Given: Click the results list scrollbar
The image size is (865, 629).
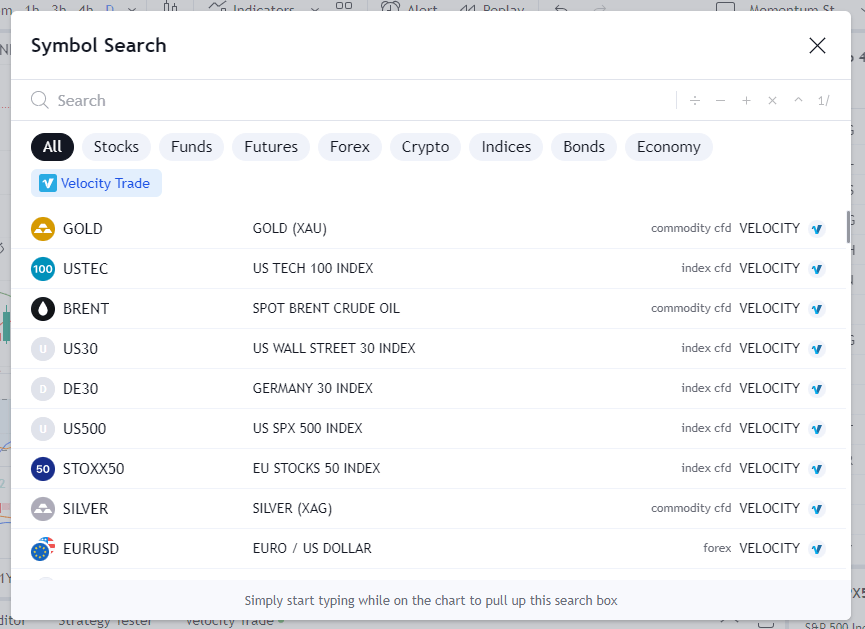Looking at the screenshot, I should click(x=849, y=227).
